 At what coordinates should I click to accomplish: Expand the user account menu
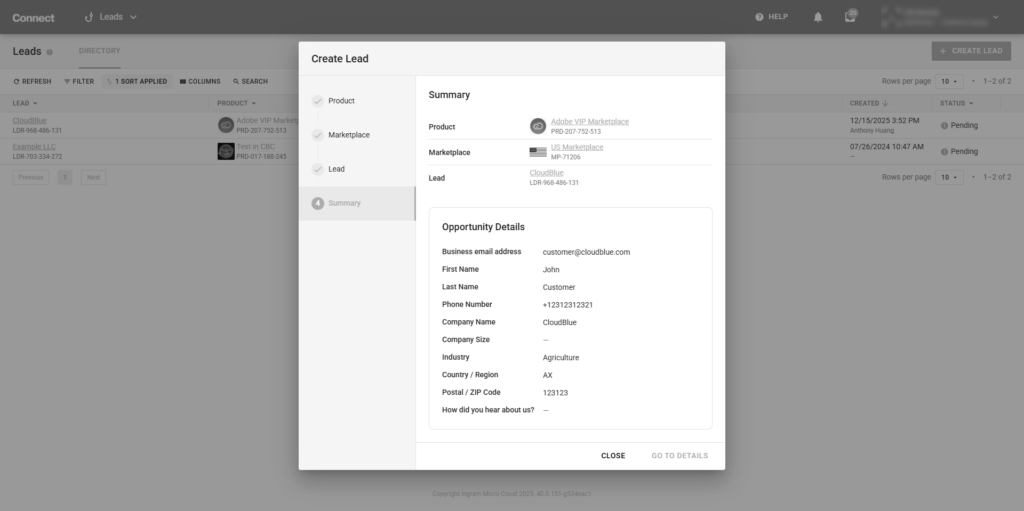pos(995,17)
